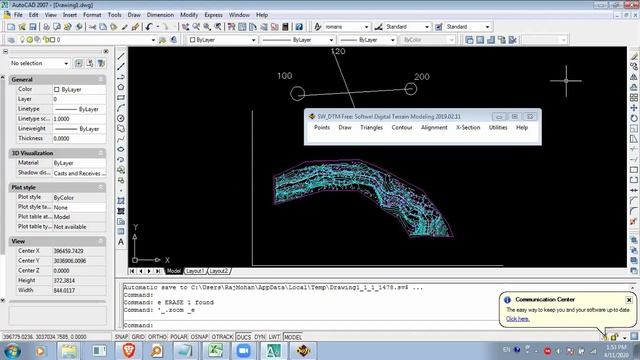
Task: Select the Multiline Text A tool
Action: click(121, 242)
